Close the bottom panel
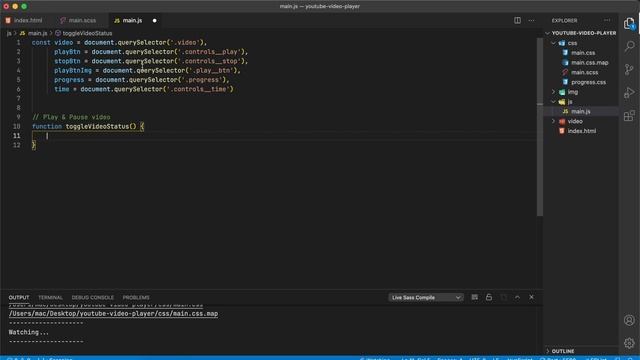Image resolution: width=640 pixels, height=360 pixels. point(531,298)
